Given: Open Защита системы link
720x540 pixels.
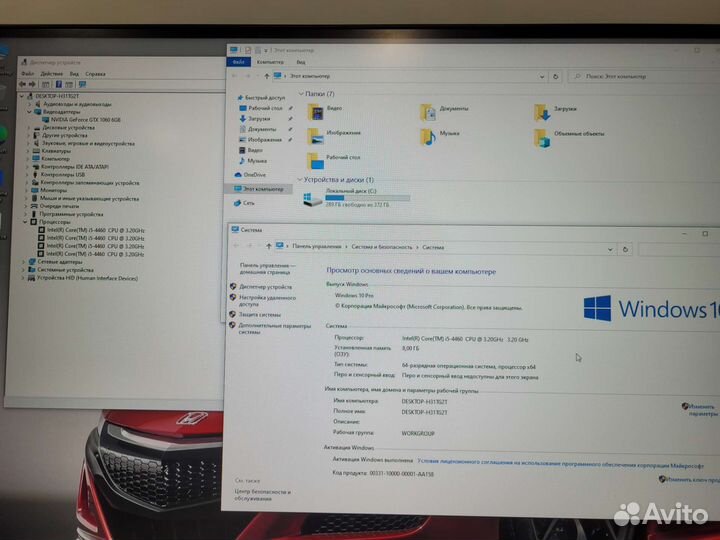Looking at the screenshot, I should (259, 315).
